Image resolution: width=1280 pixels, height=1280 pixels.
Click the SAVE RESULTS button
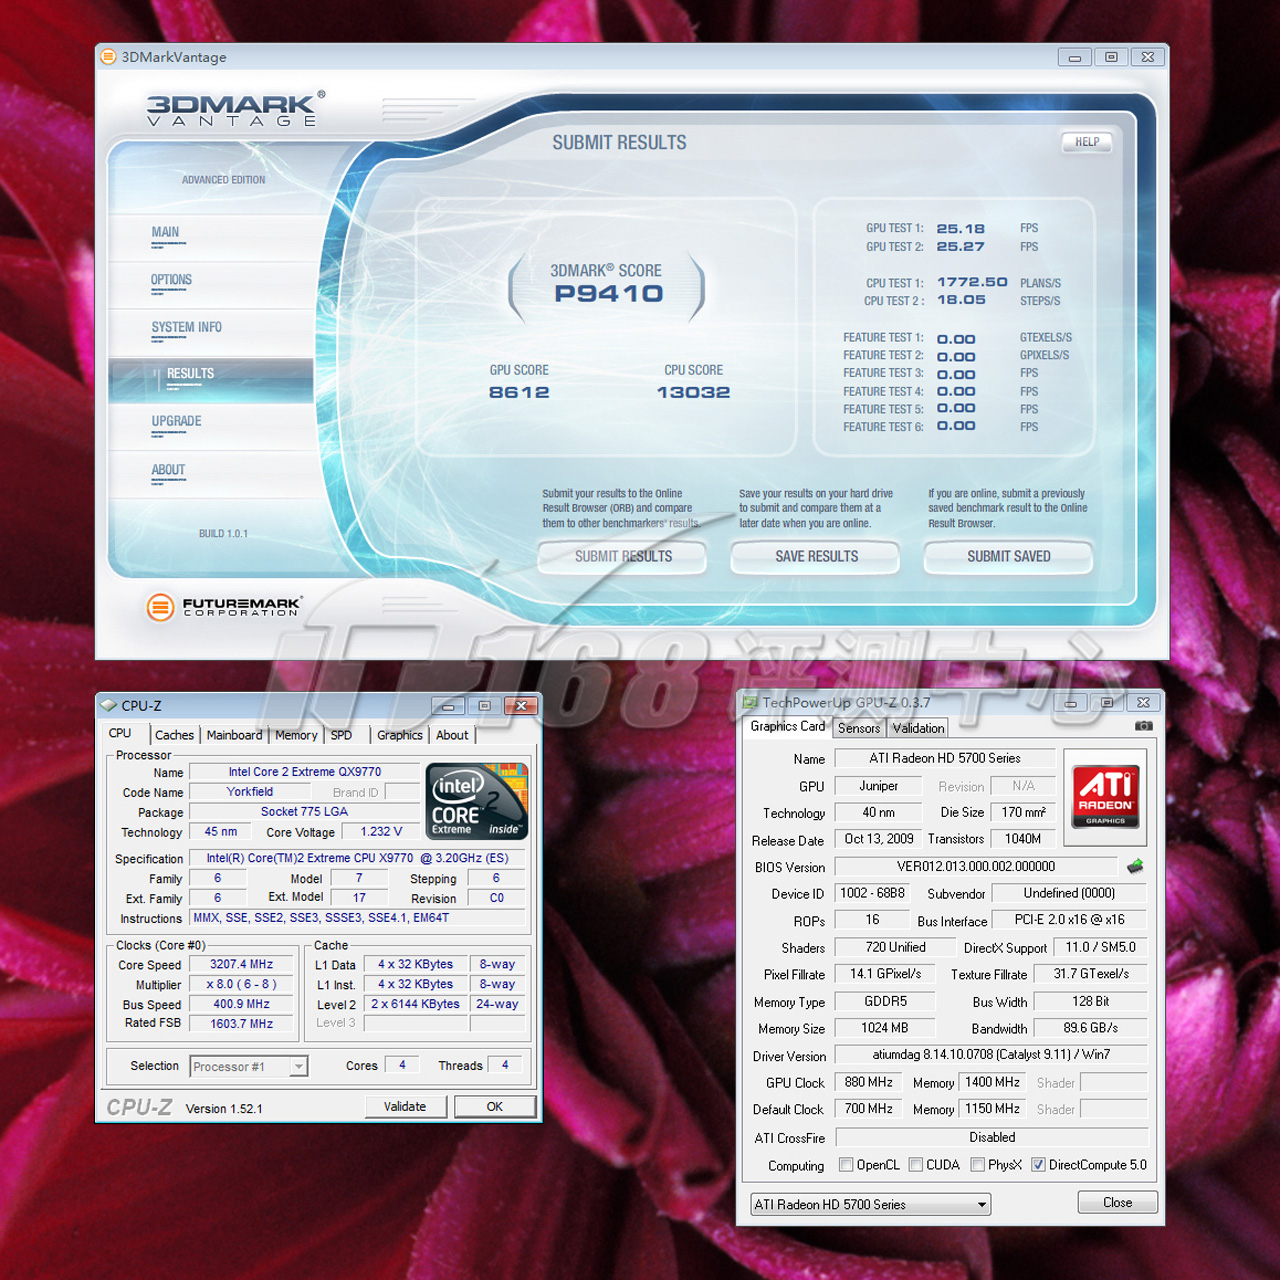point(816,557)
